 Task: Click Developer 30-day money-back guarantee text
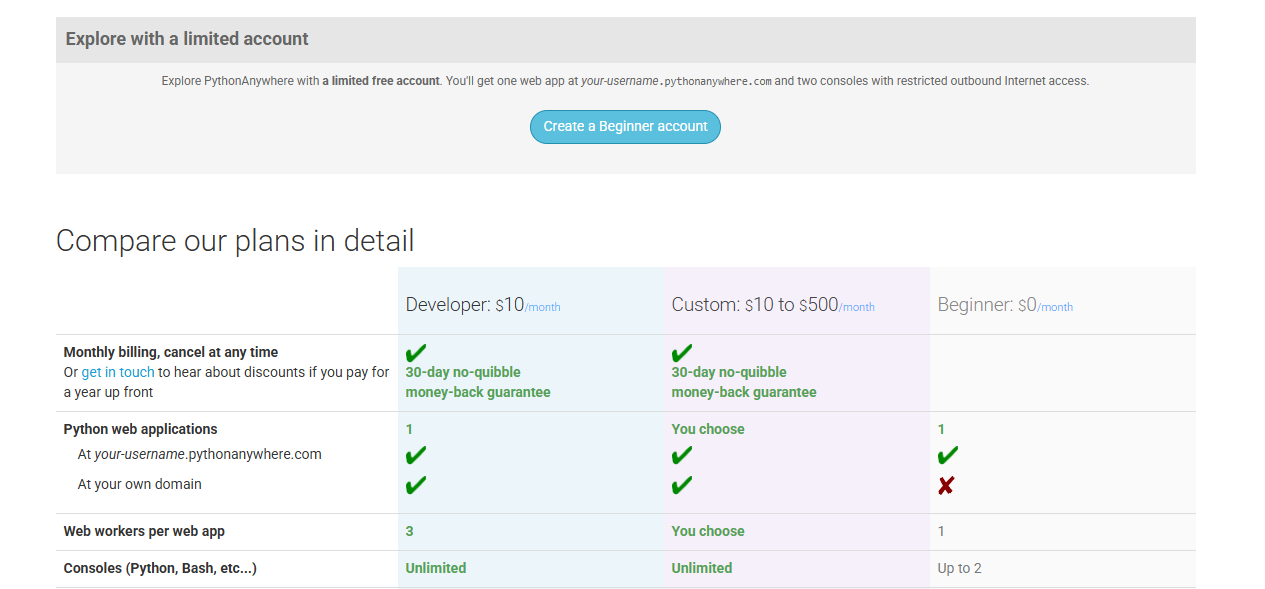[x=478, y=382]
